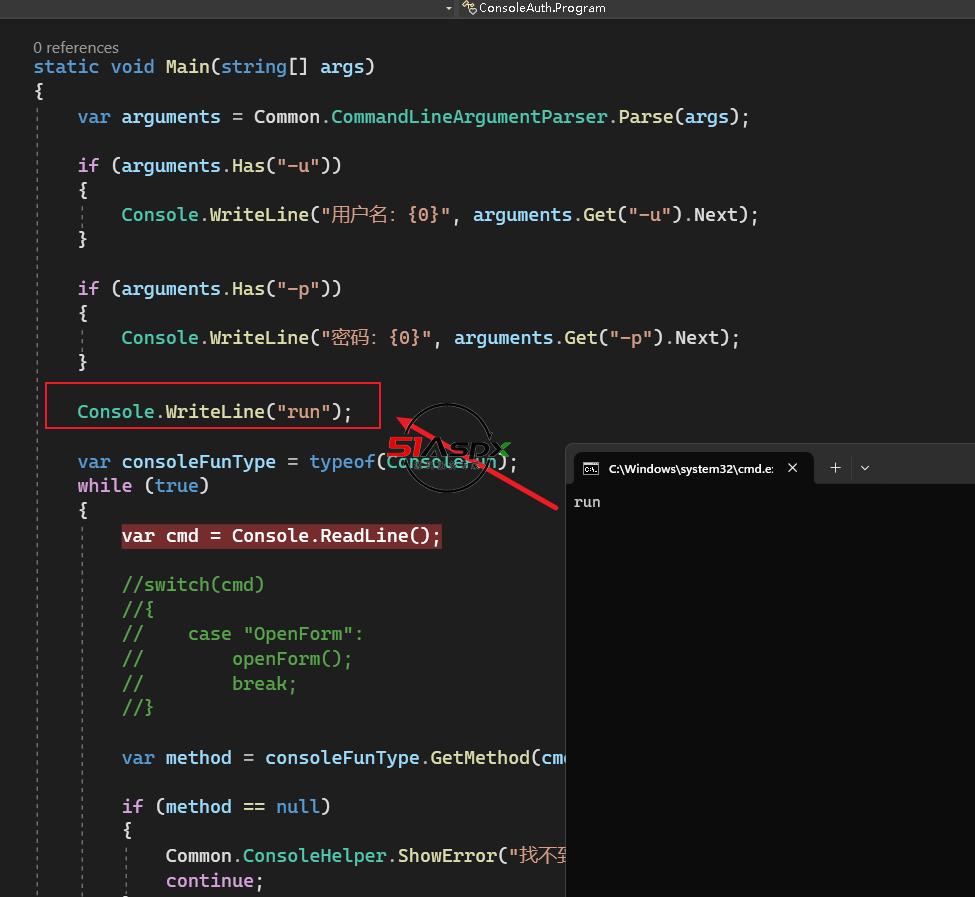Expand terminal profile dropdown chevron
Image resolution: width=975 pixels, height=897 pixels.
click(865, 467)
